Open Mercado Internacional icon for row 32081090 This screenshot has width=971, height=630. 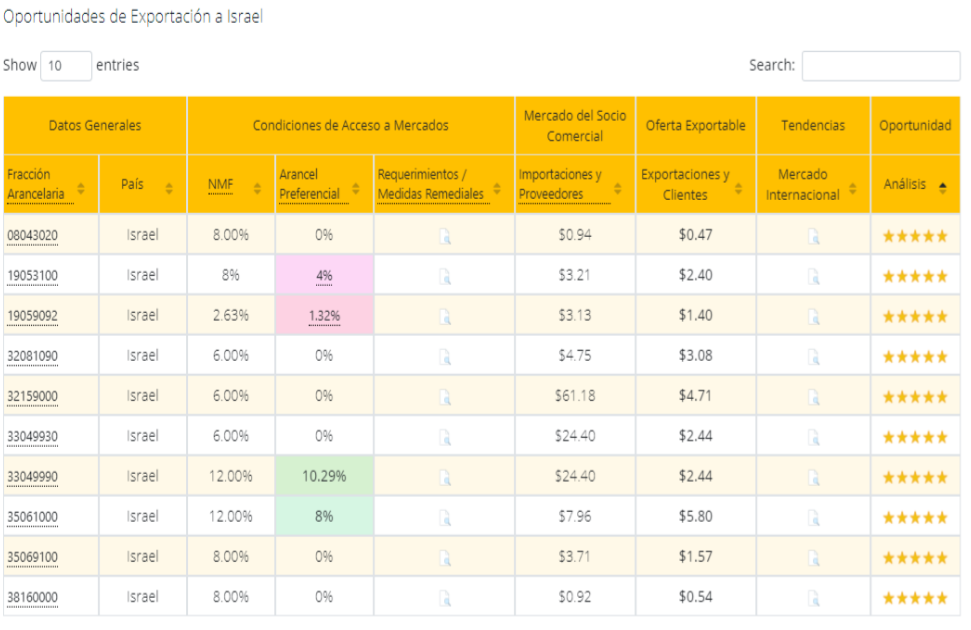point(813,356)
